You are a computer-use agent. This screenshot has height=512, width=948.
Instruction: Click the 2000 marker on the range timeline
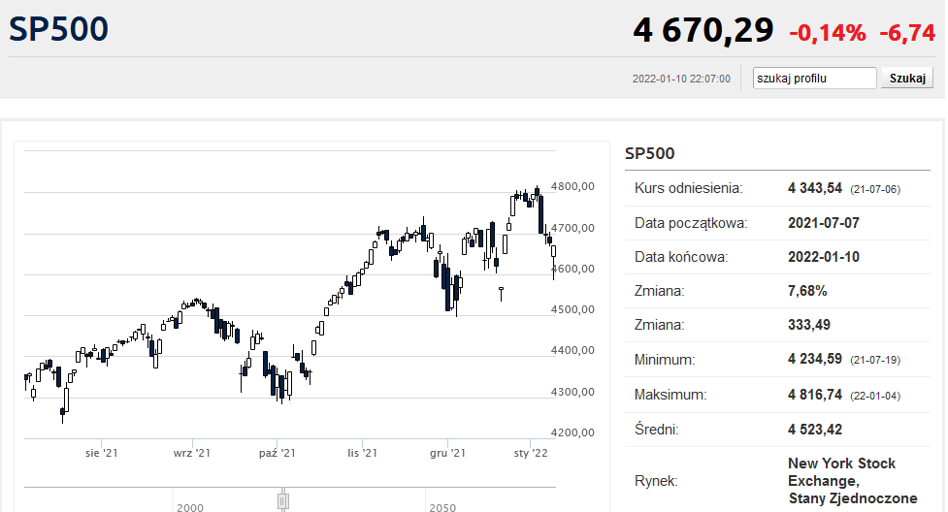pyautogui.click(x=190, y=507)
